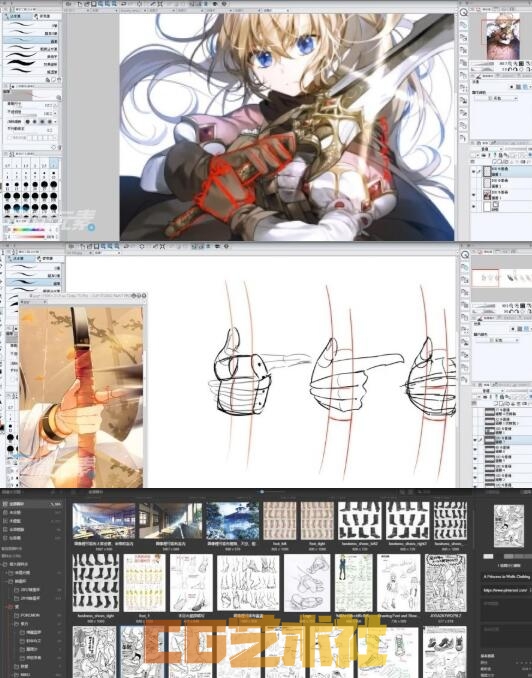Open Quick Access icon beside hand-sketch canvas
The image size is (532, 678).
[x=465, y=255]
